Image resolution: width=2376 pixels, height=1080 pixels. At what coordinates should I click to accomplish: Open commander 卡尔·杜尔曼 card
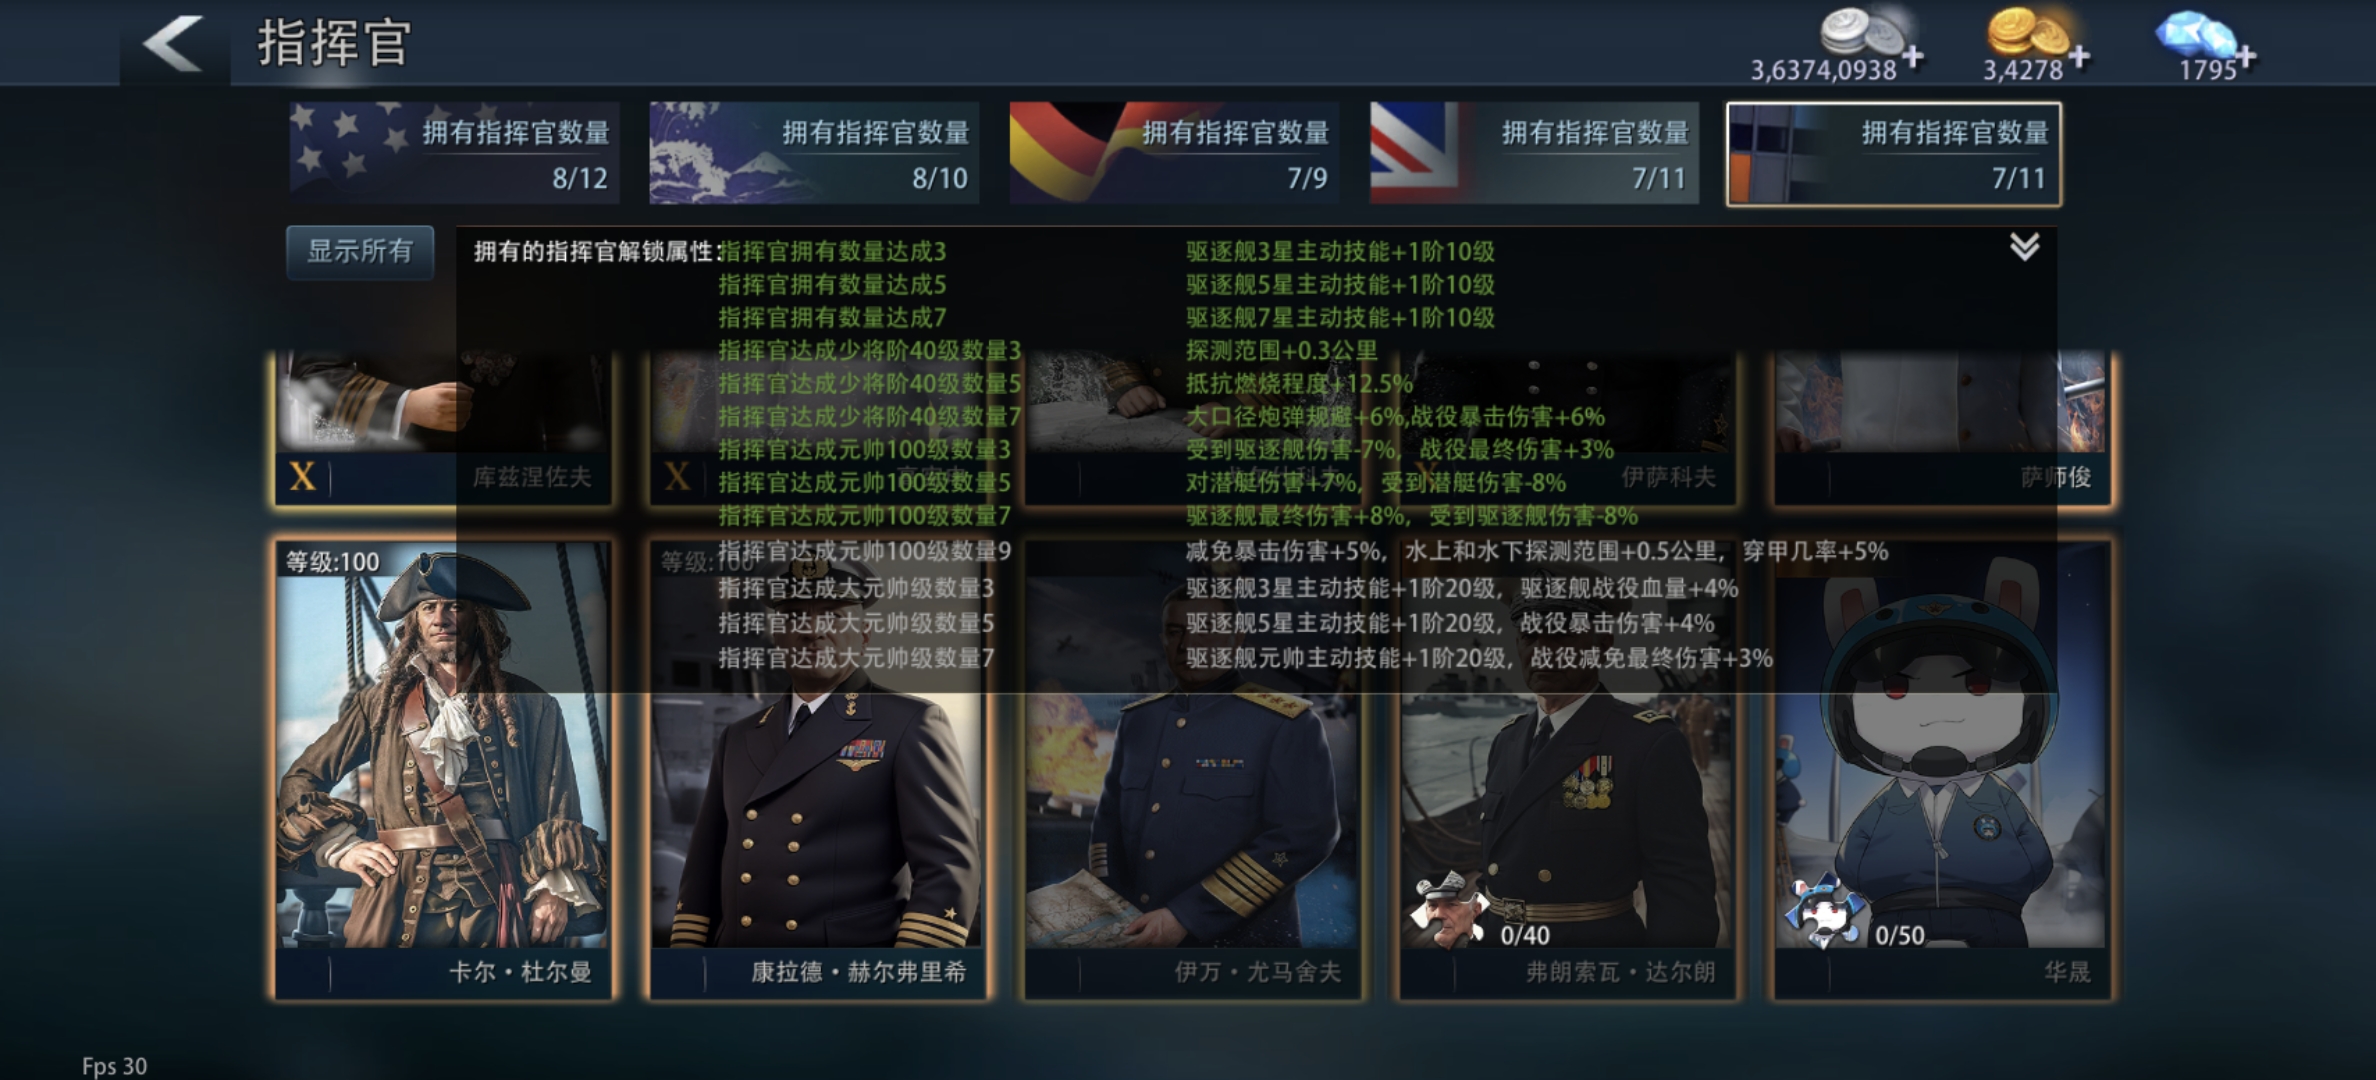(443, 769)
